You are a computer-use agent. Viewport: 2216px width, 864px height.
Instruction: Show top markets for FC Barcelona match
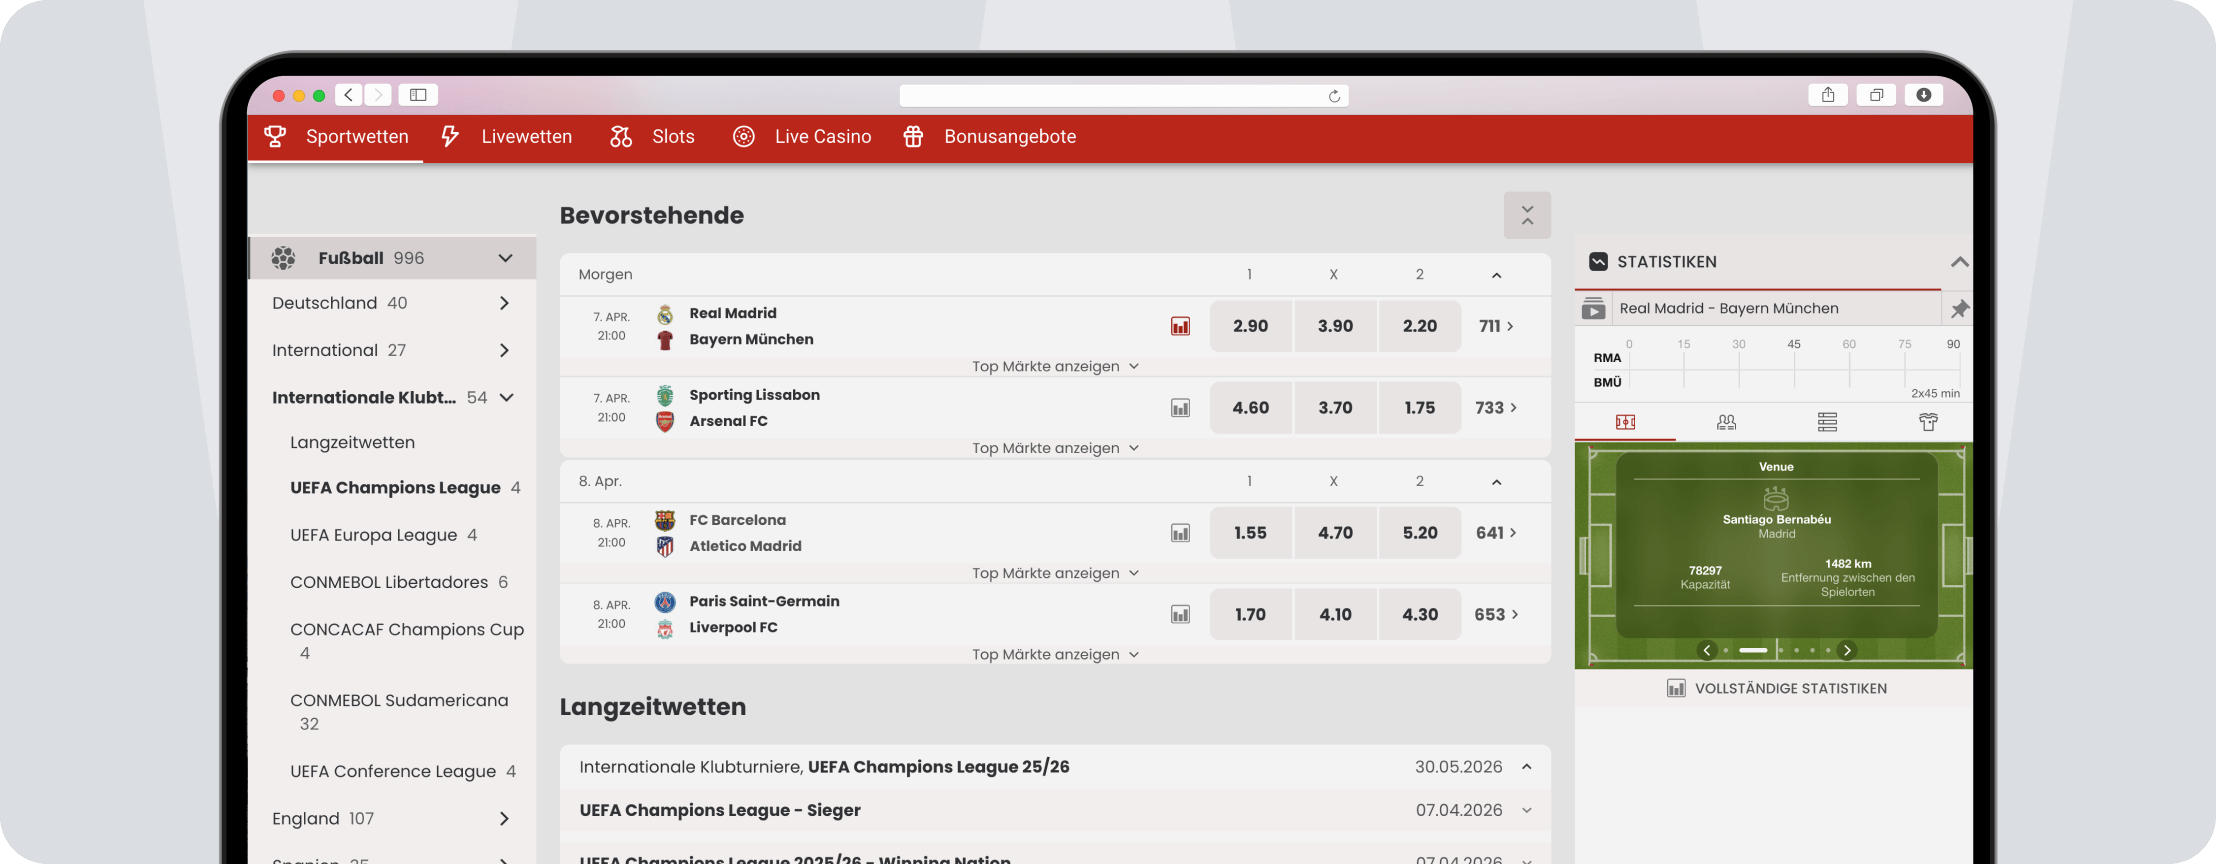pyautogui.click(x=1055, y=573)
